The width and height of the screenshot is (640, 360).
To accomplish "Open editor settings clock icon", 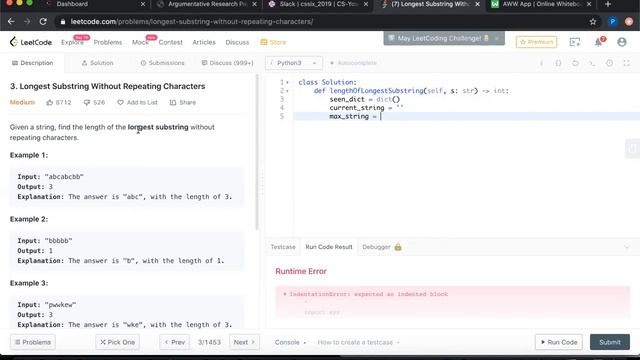I will [609, 63].
